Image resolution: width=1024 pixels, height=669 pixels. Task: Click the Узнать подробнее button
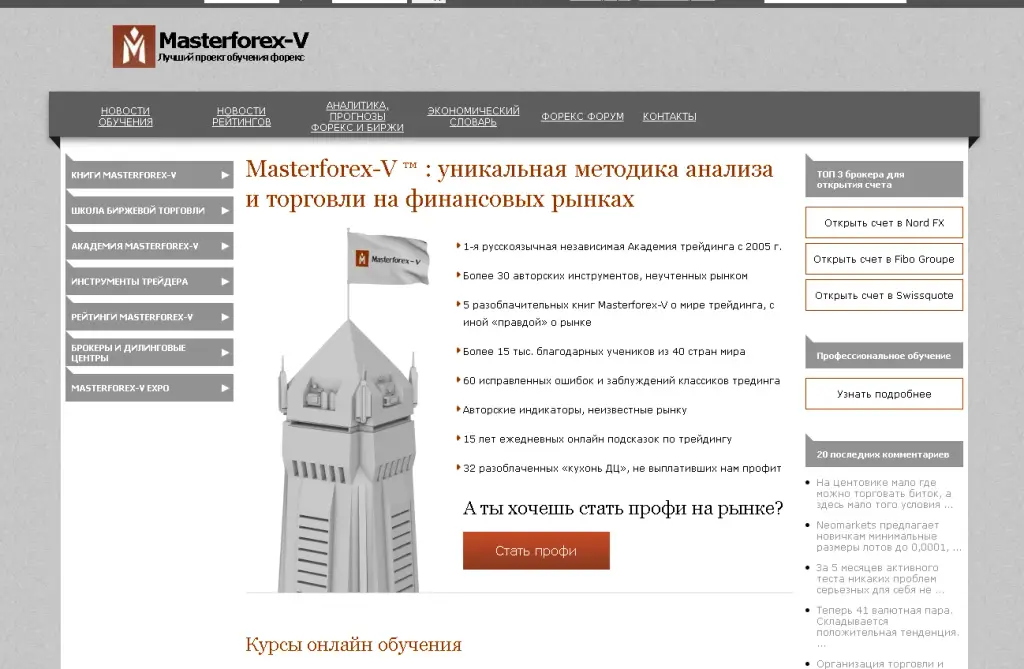[884, 394]
